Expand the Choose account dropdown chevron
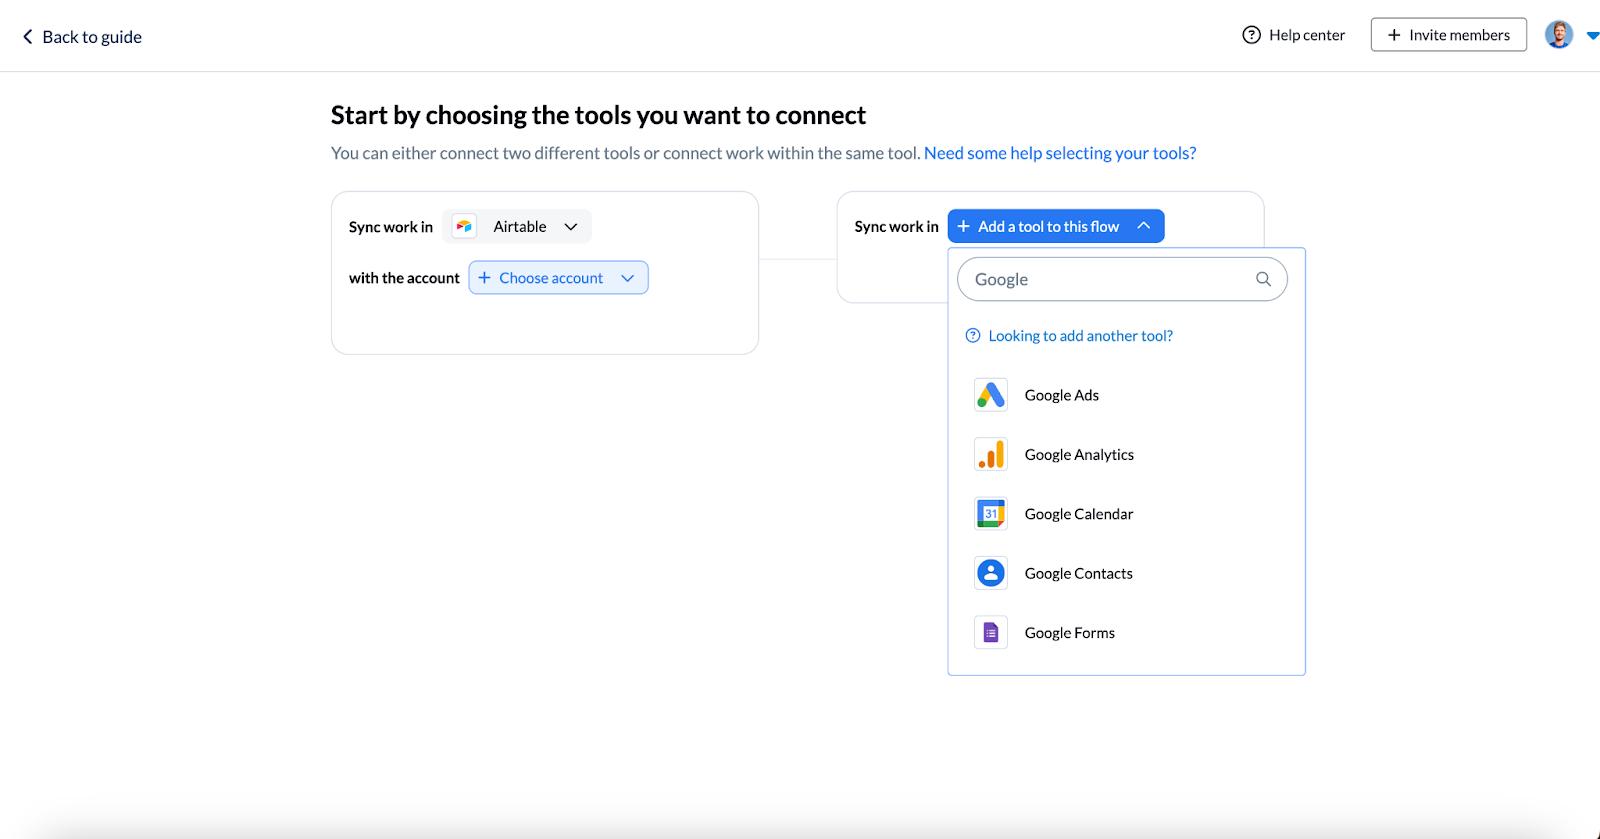This screenshot has height=839, width=1600. [628, 278]
